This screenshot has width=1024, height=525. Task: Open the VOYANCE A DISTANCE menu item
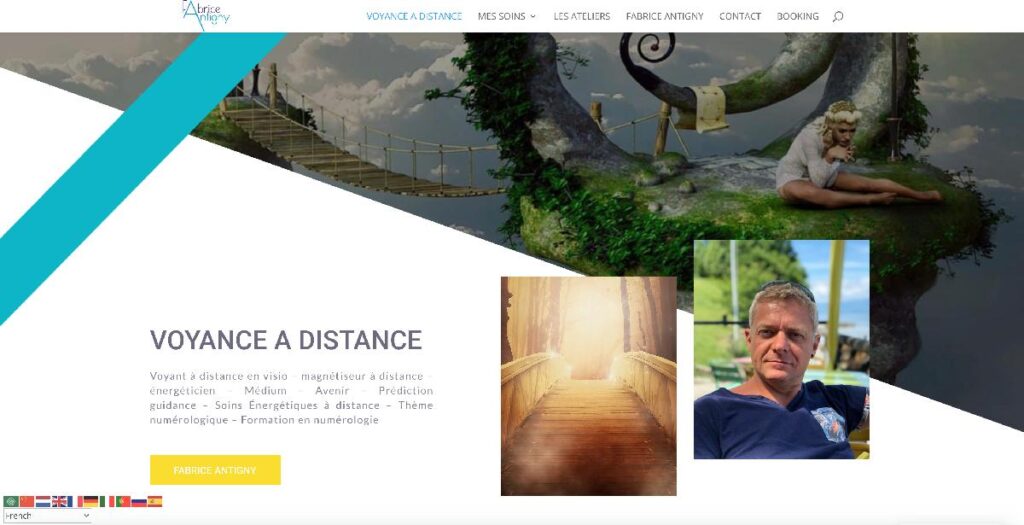(414, 16)
